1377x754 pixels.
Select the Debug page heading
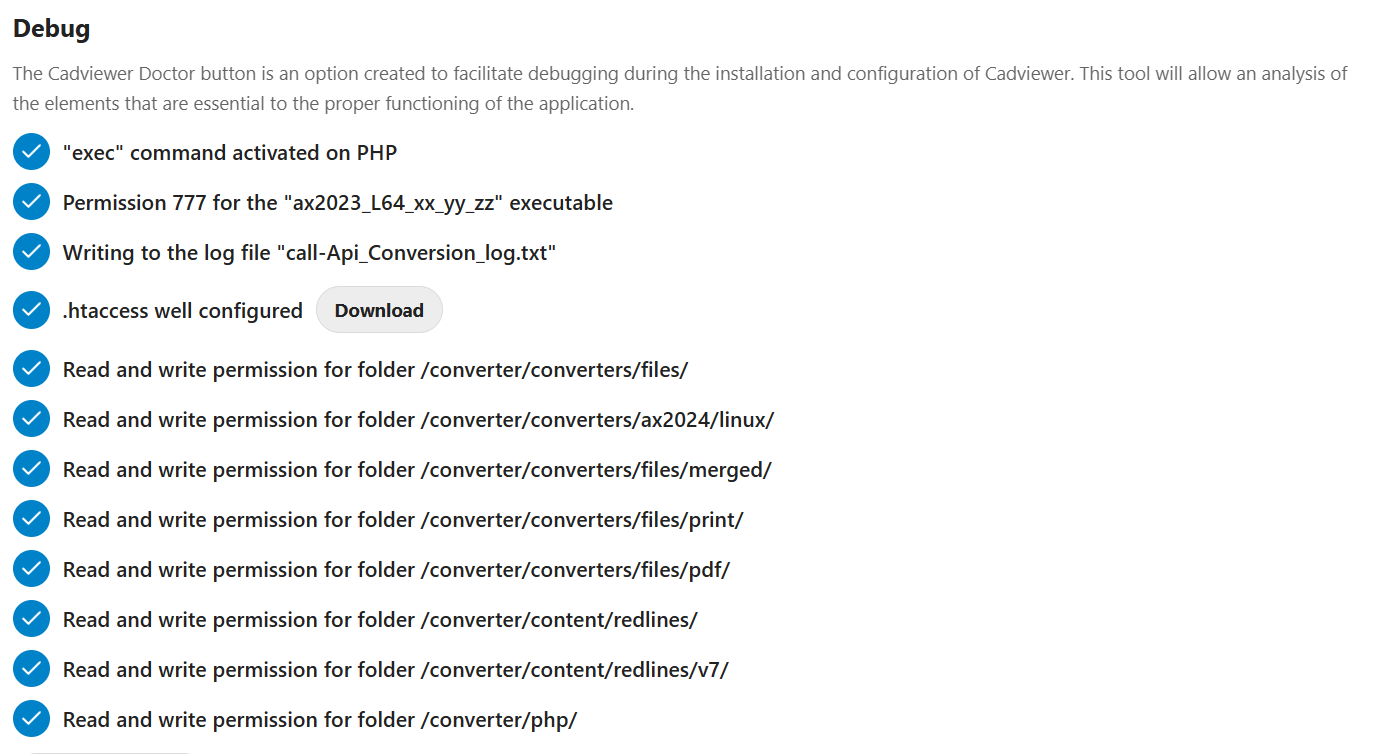[50, 29]
